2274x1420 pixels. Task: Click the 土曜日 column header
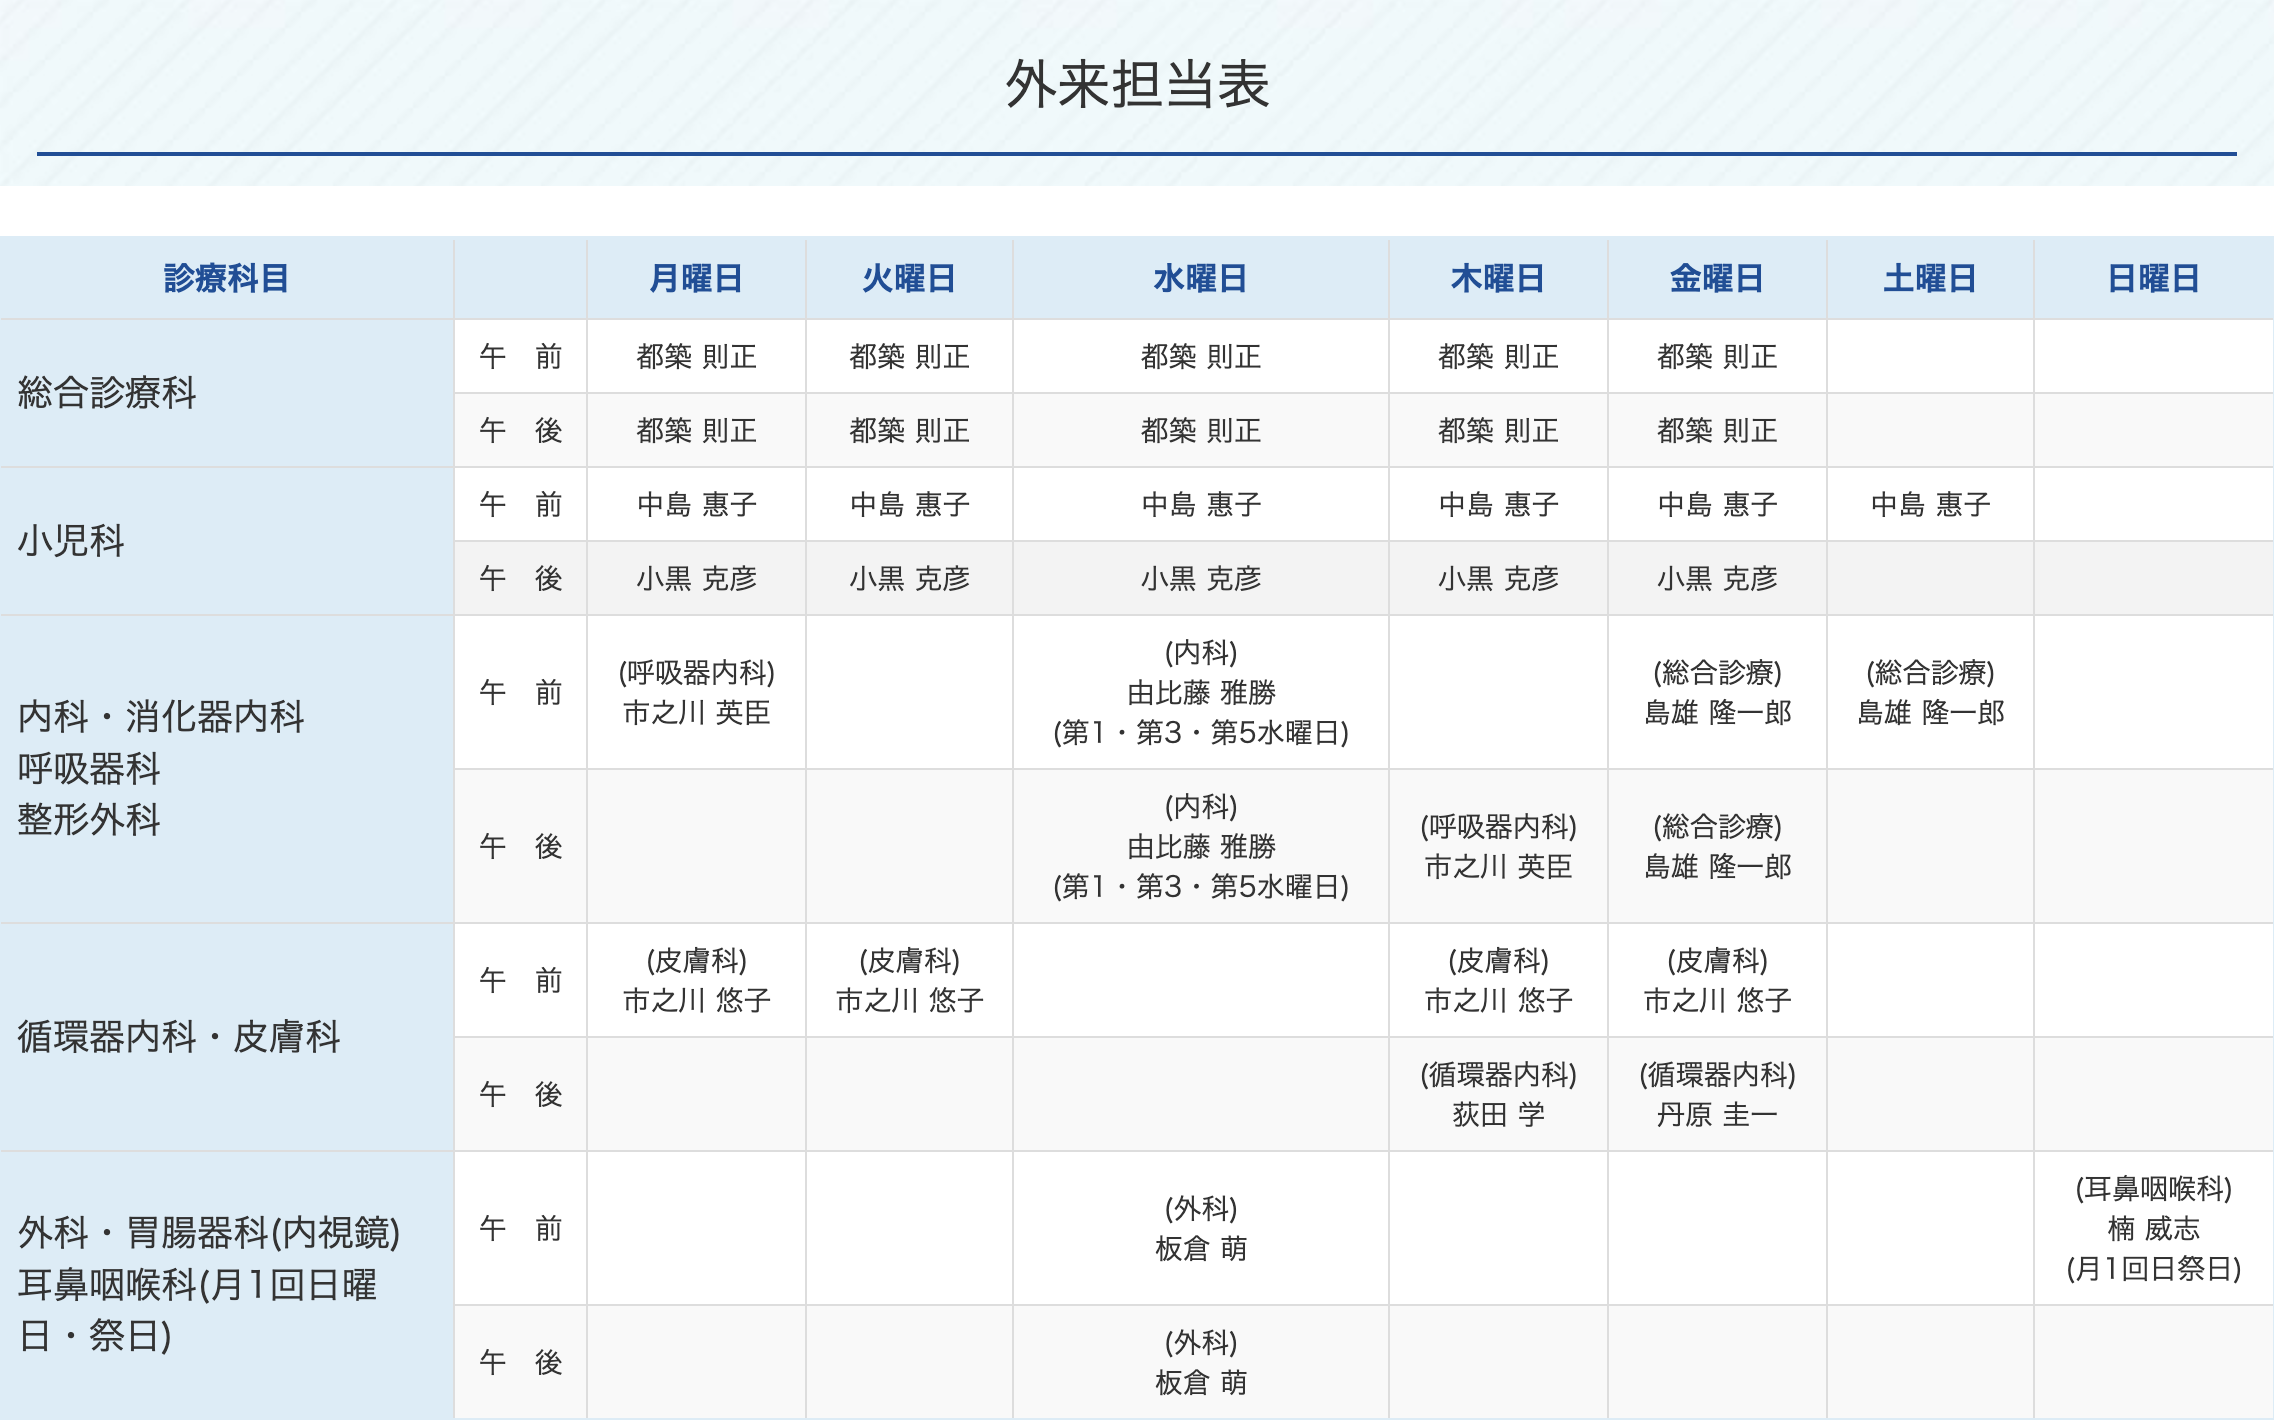[x=1929, y=278]
